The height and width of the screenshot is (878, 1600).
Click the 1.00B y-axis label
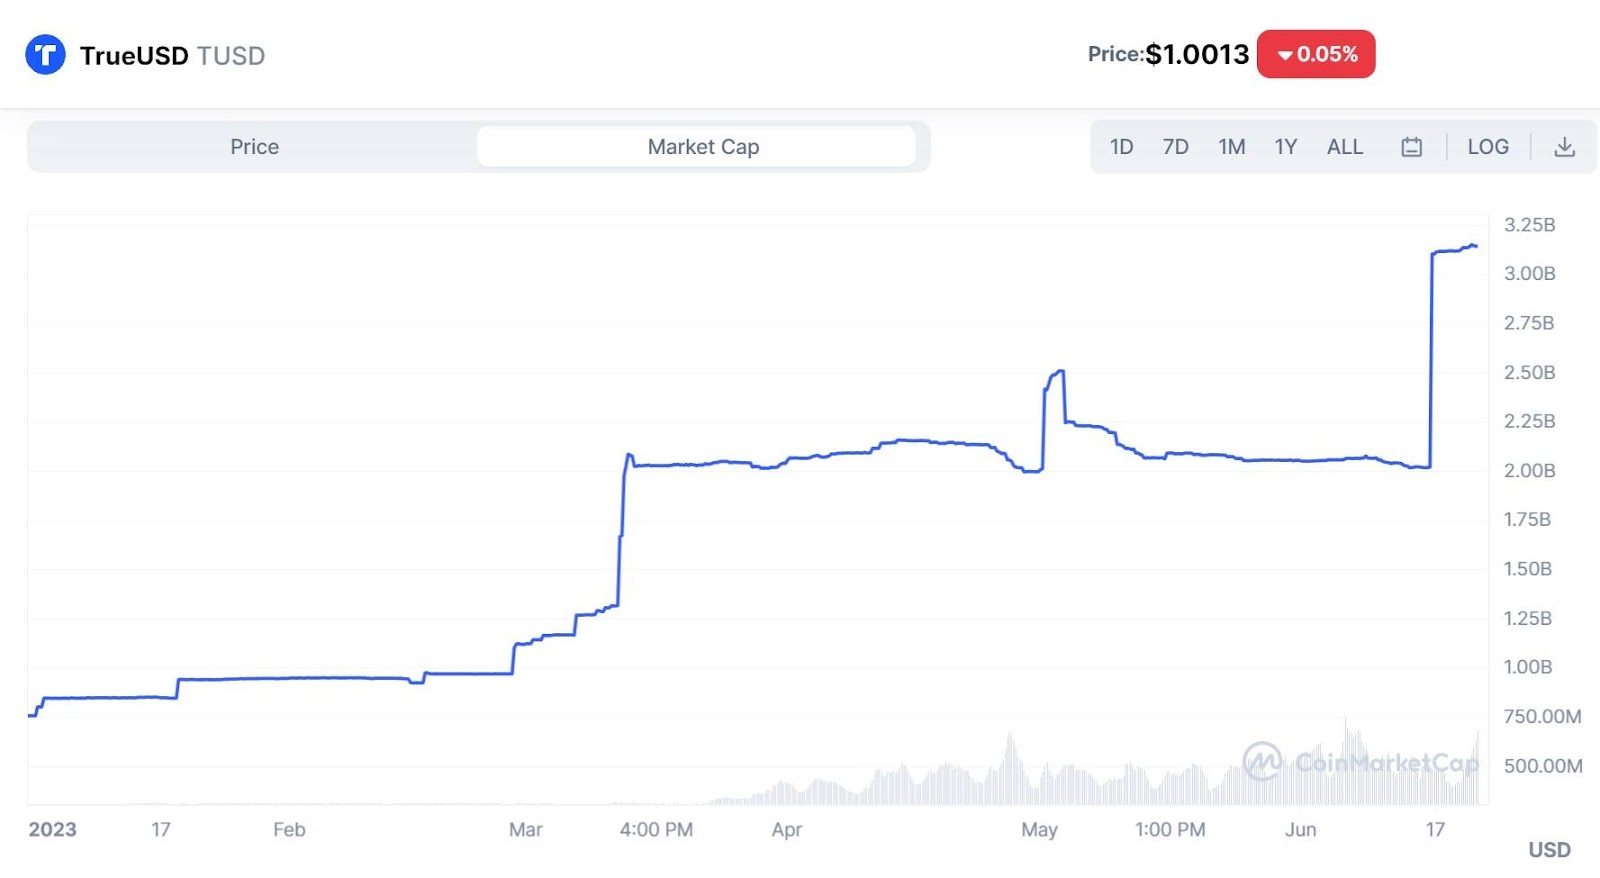point(1527,667)
